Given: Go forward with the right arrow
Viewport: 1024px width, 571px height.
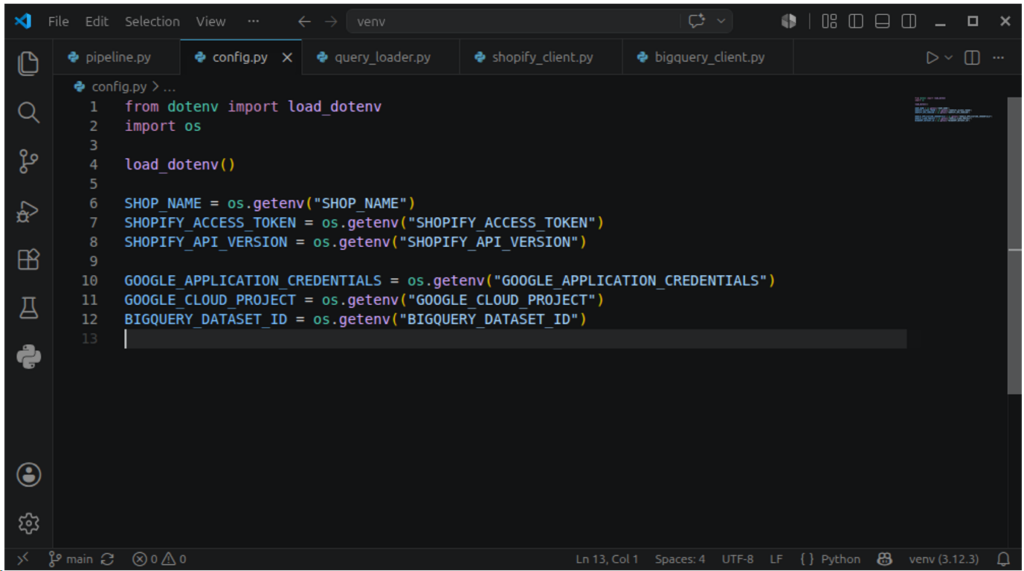Looking at the screenshot, I should point(331,22).
